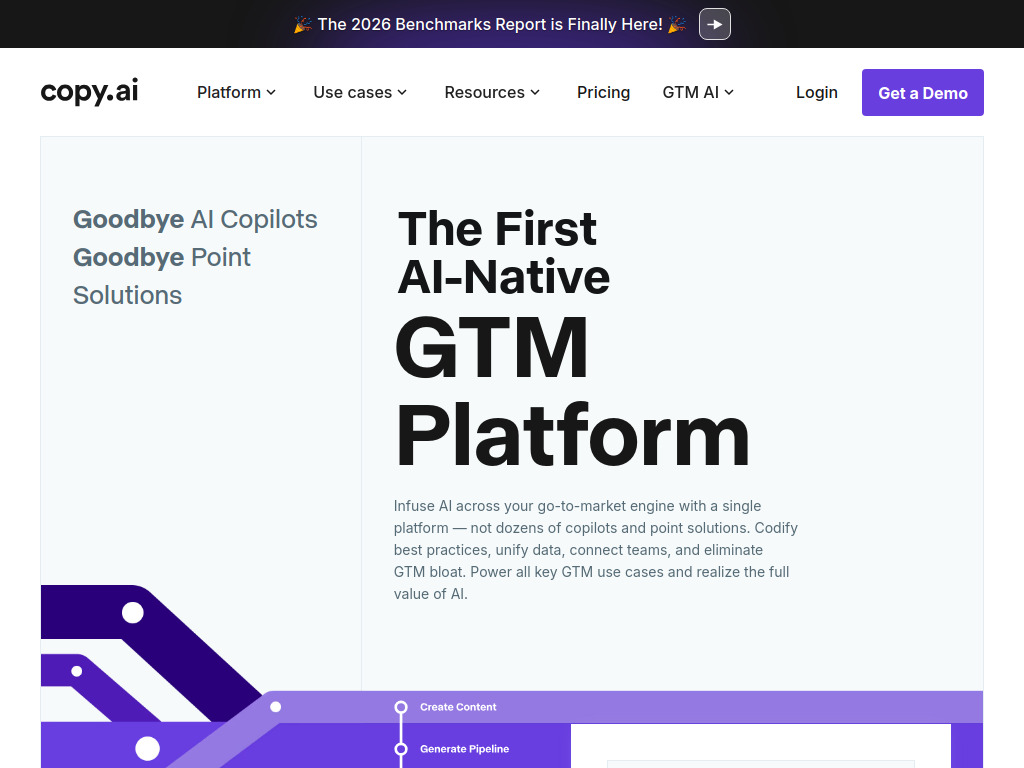Click the GTM Platform headline

[x=570, y=392]
